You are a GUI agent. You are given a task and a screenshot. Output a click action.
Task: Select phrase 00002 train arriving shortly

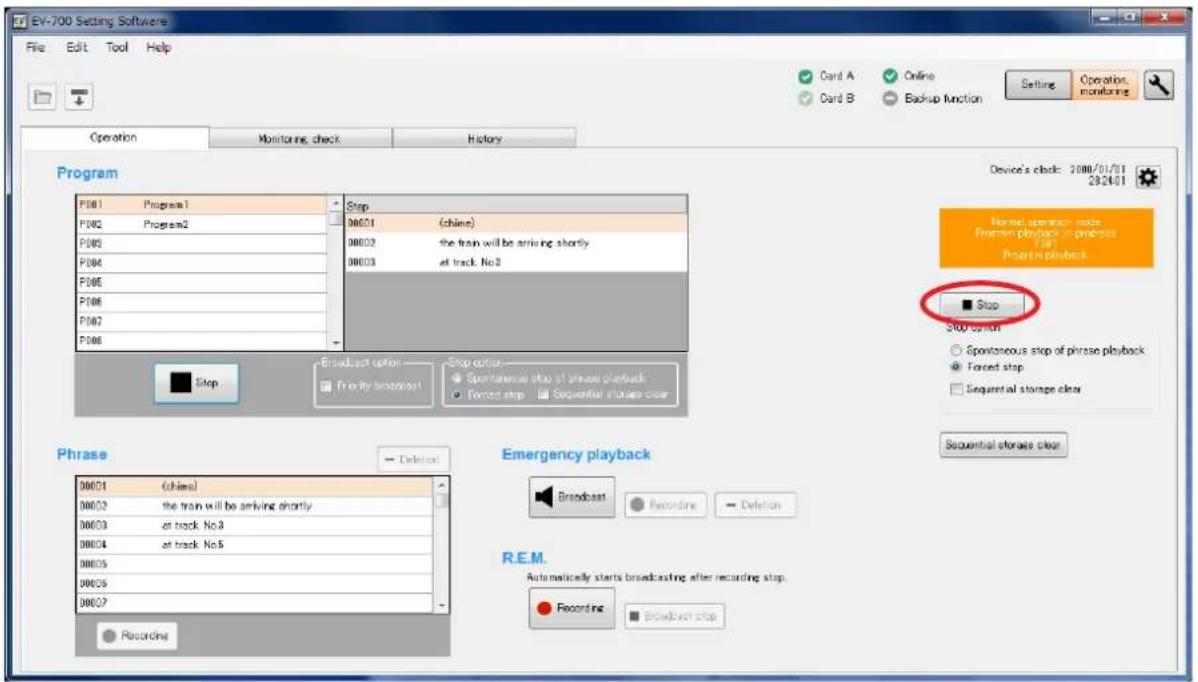click(x=255, y=506)
